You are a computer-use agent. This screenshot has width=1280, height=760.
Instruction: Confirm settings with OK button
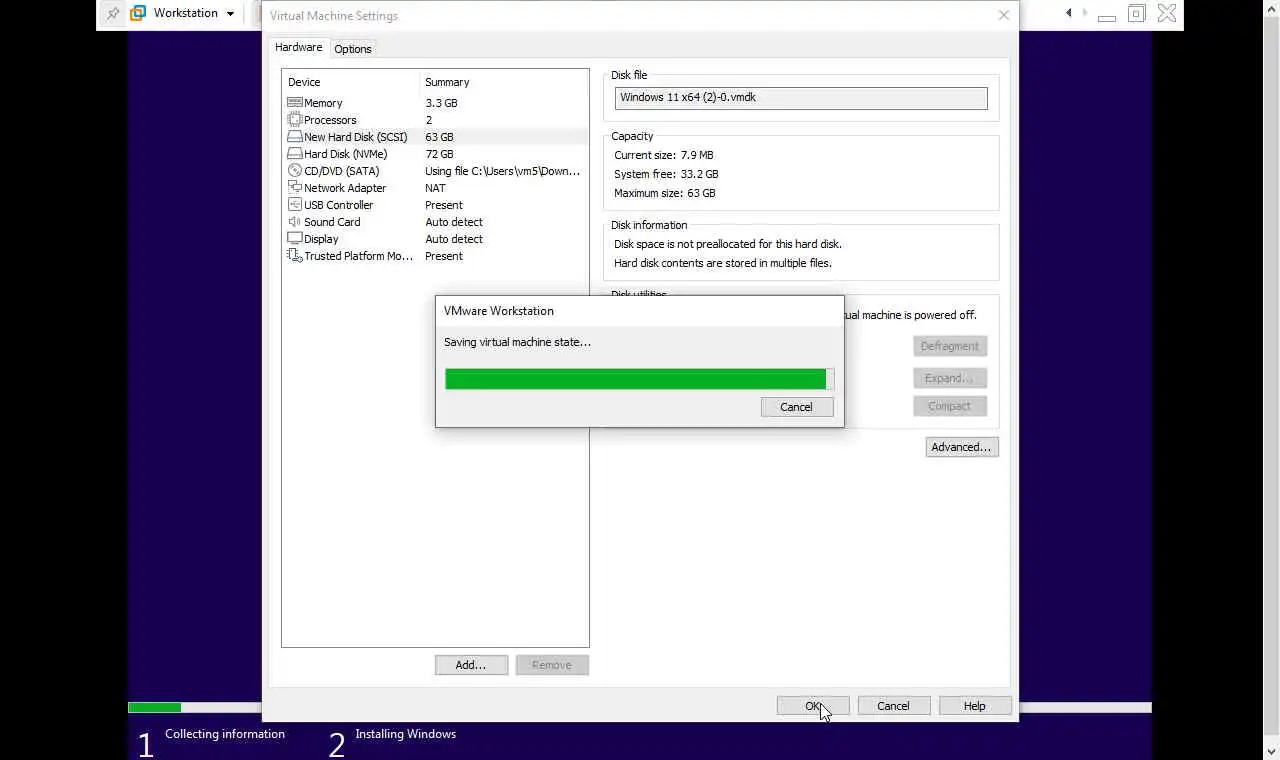(x=813, y=706)
